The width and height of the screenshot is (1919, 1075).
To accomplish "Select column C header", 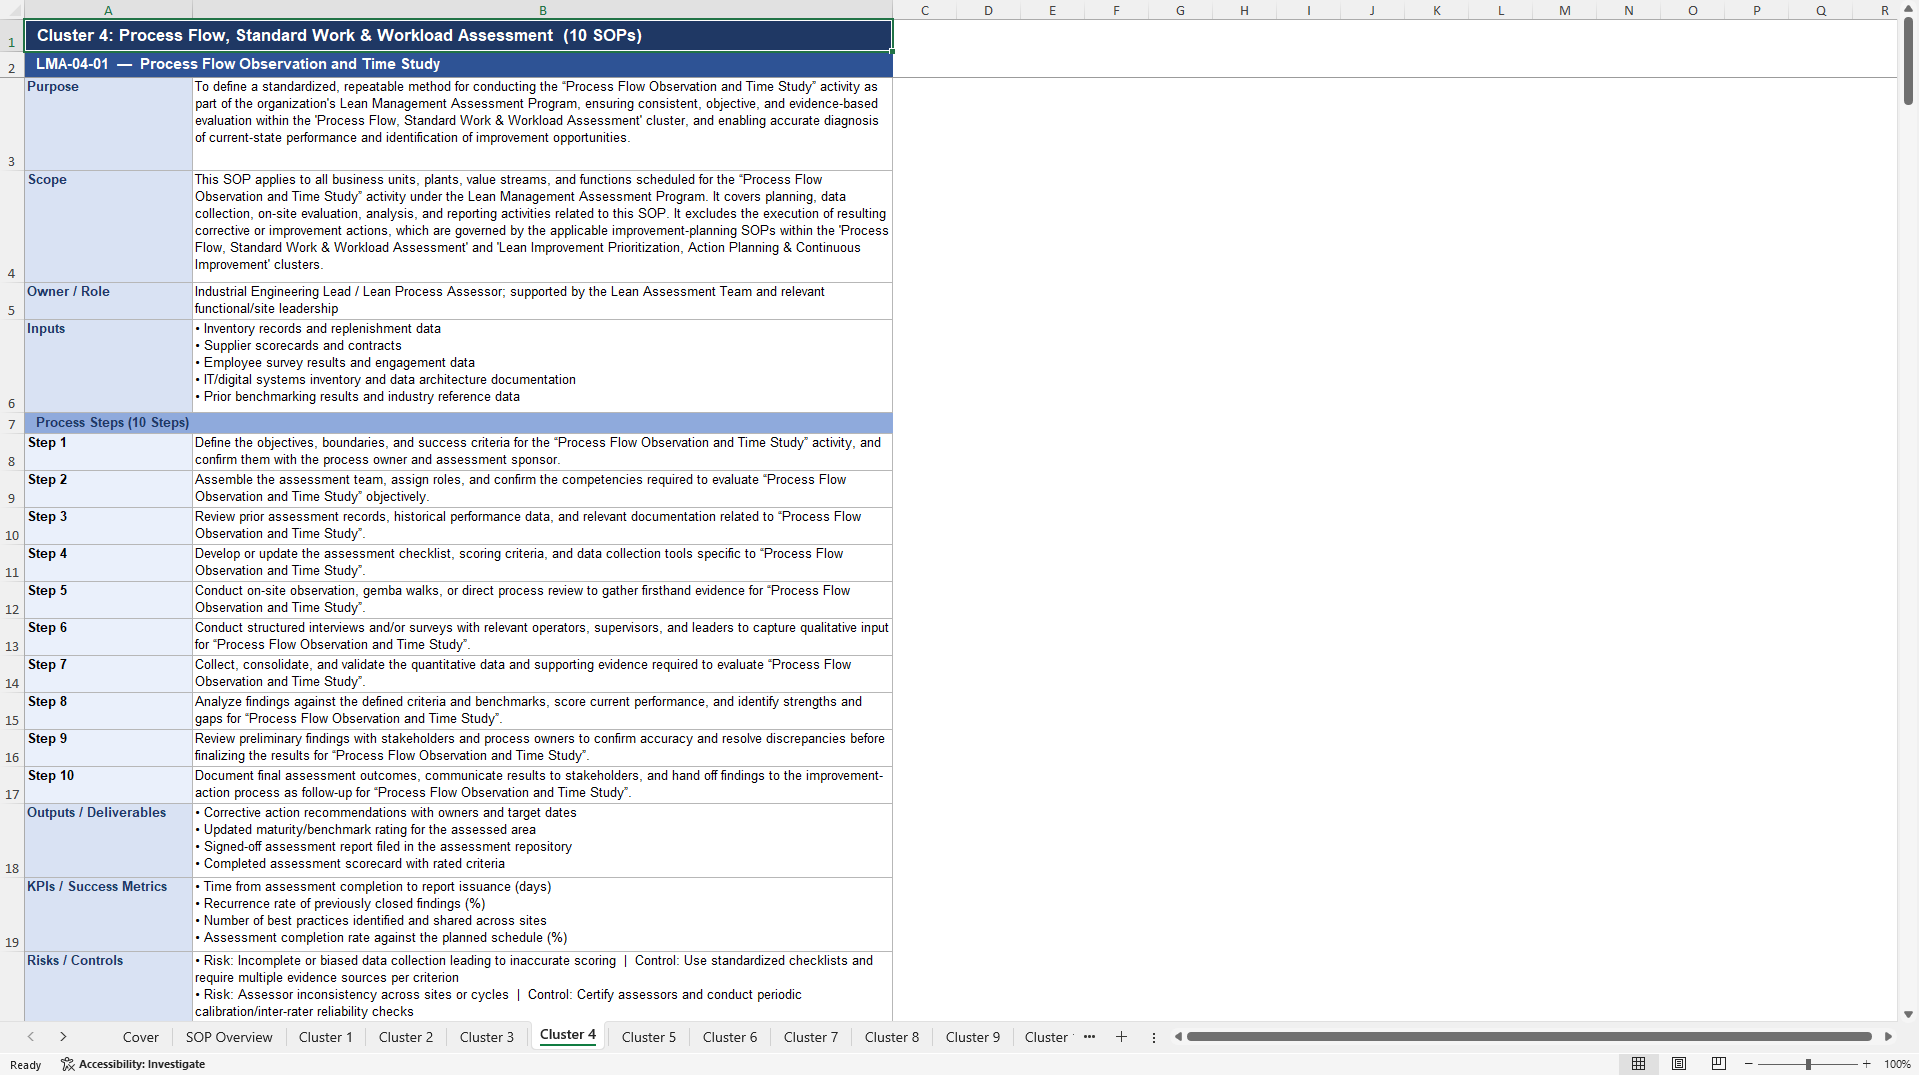I will [x=924, y=10].
